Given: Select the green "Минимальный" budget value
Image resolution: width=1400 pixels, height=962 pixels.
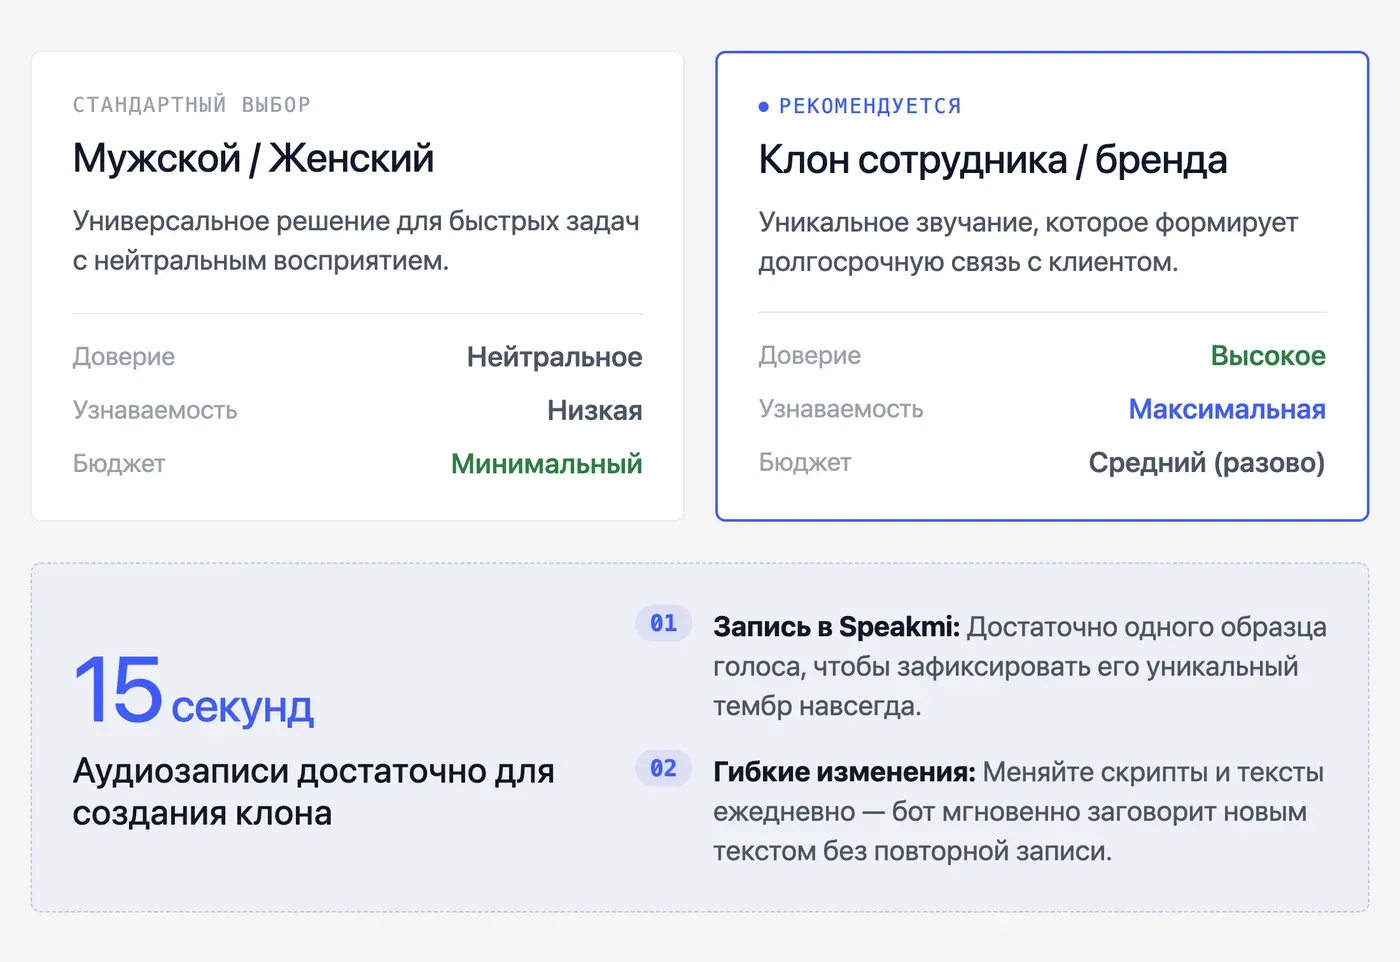Looking at the screenshot, I should (x=547, y=464).
